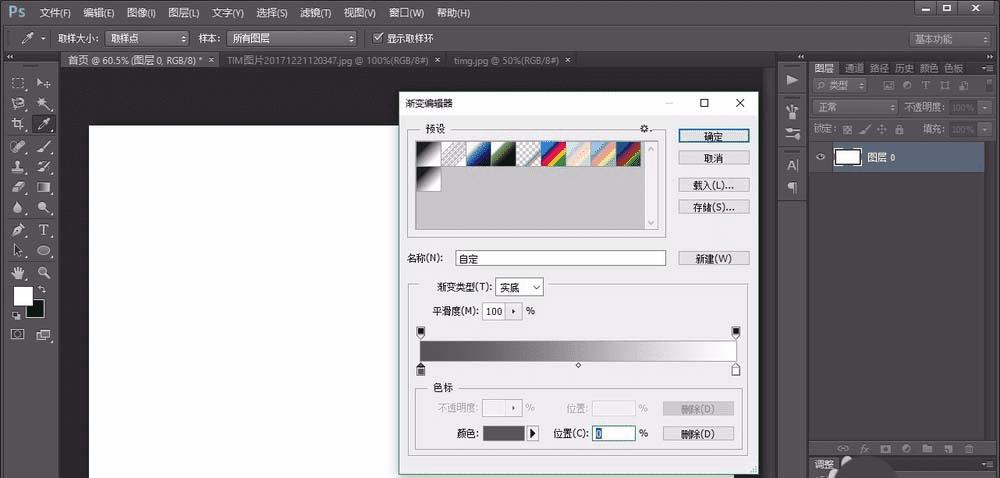Select the Eraser tool

18,187
